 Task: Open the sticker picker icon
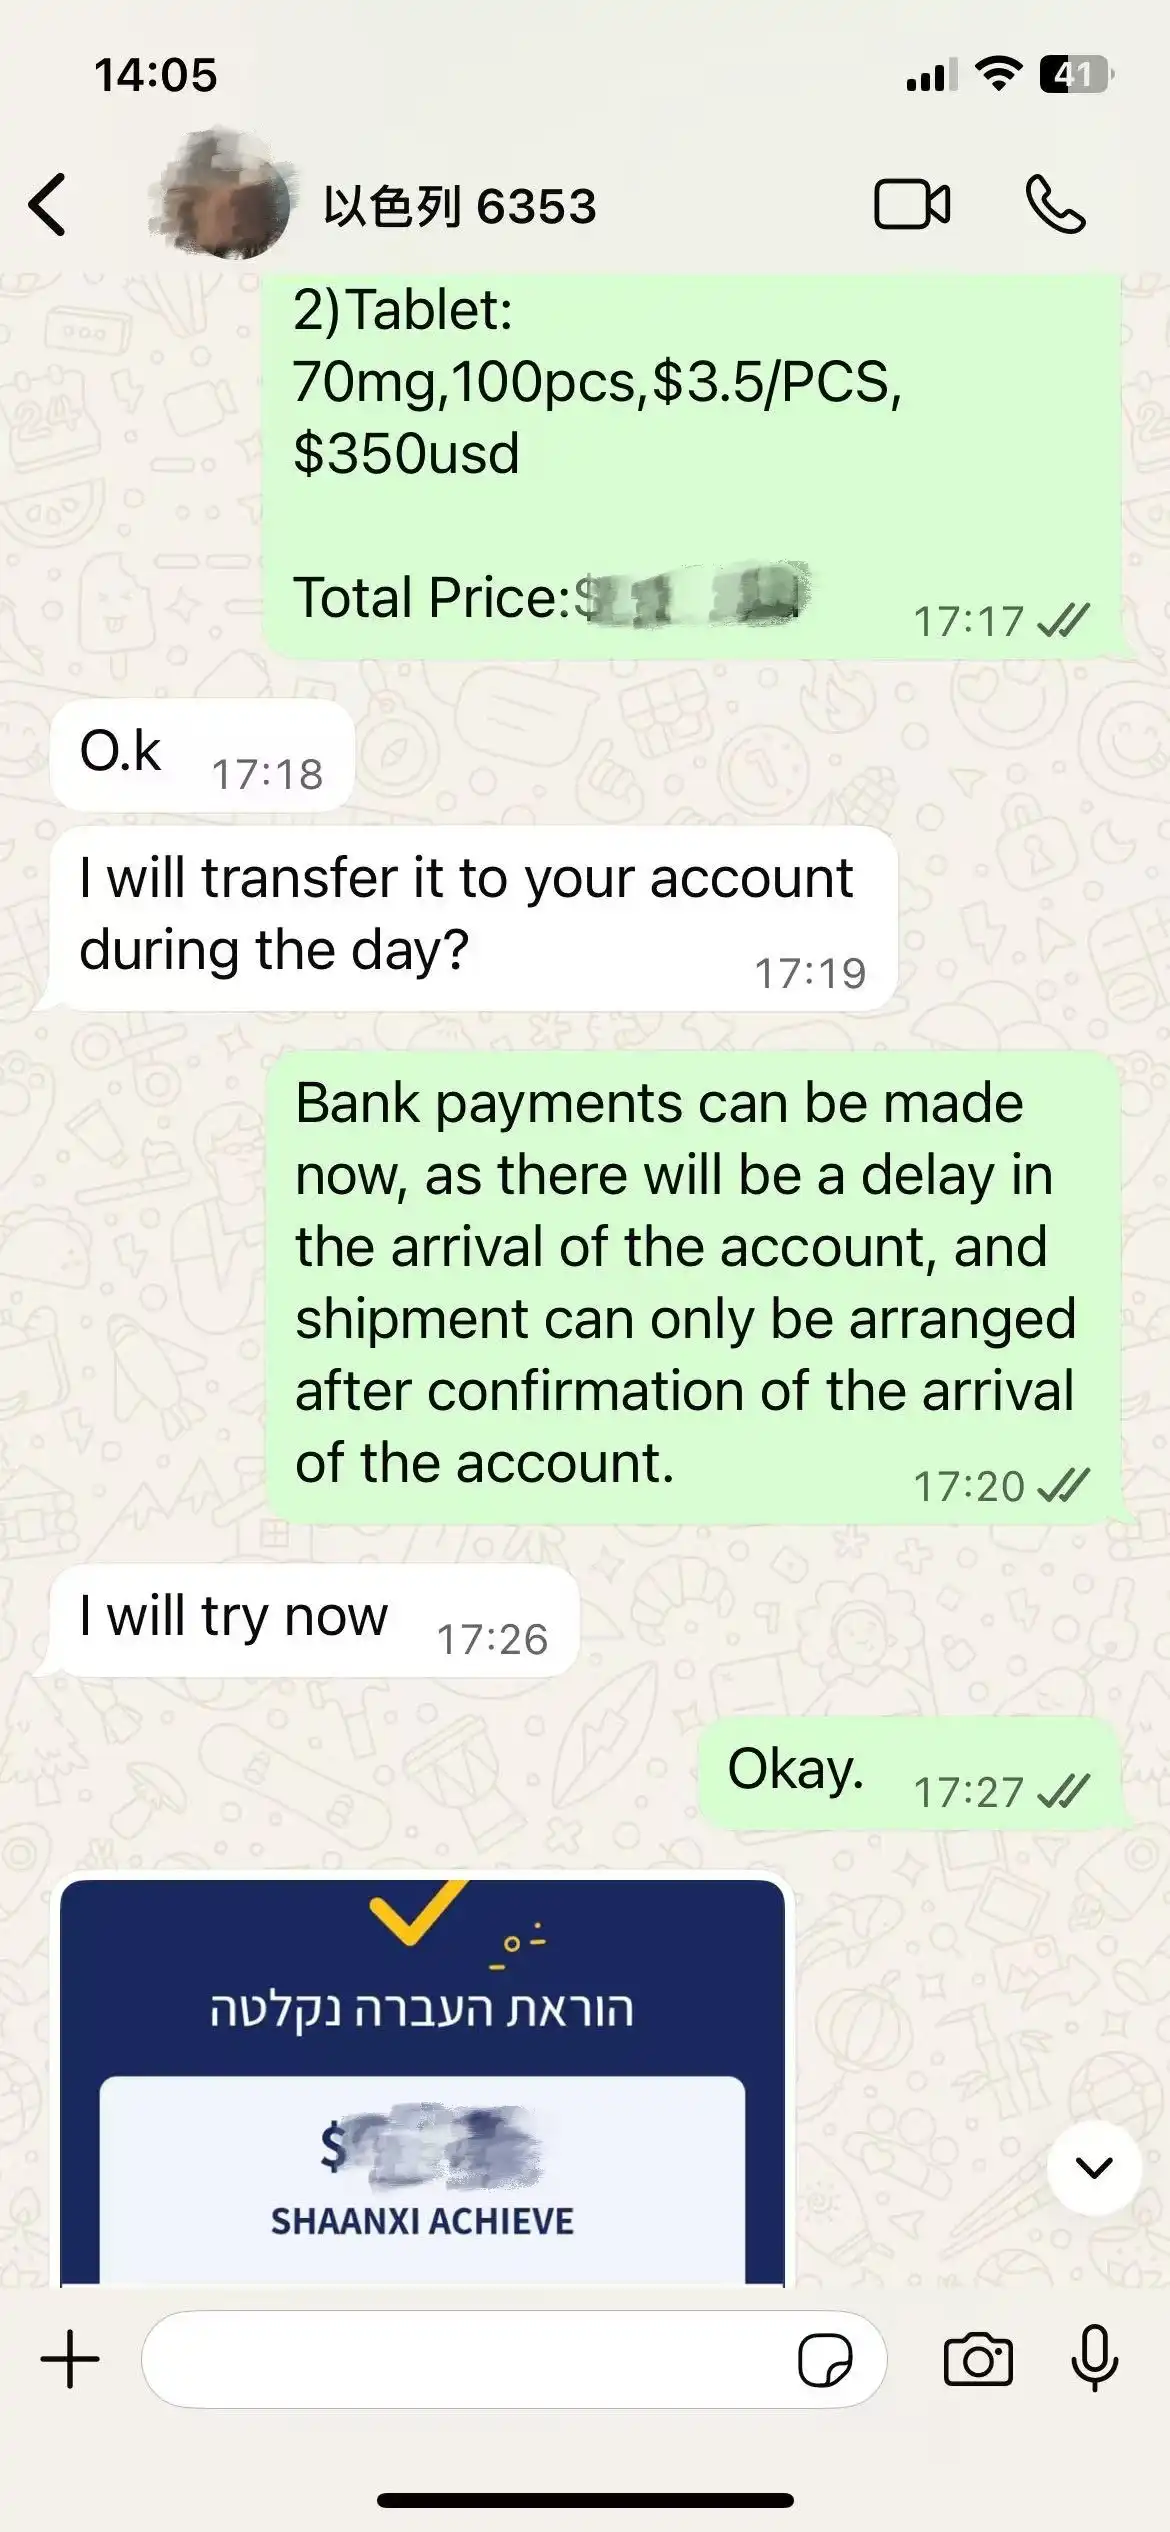[825, 2360]
